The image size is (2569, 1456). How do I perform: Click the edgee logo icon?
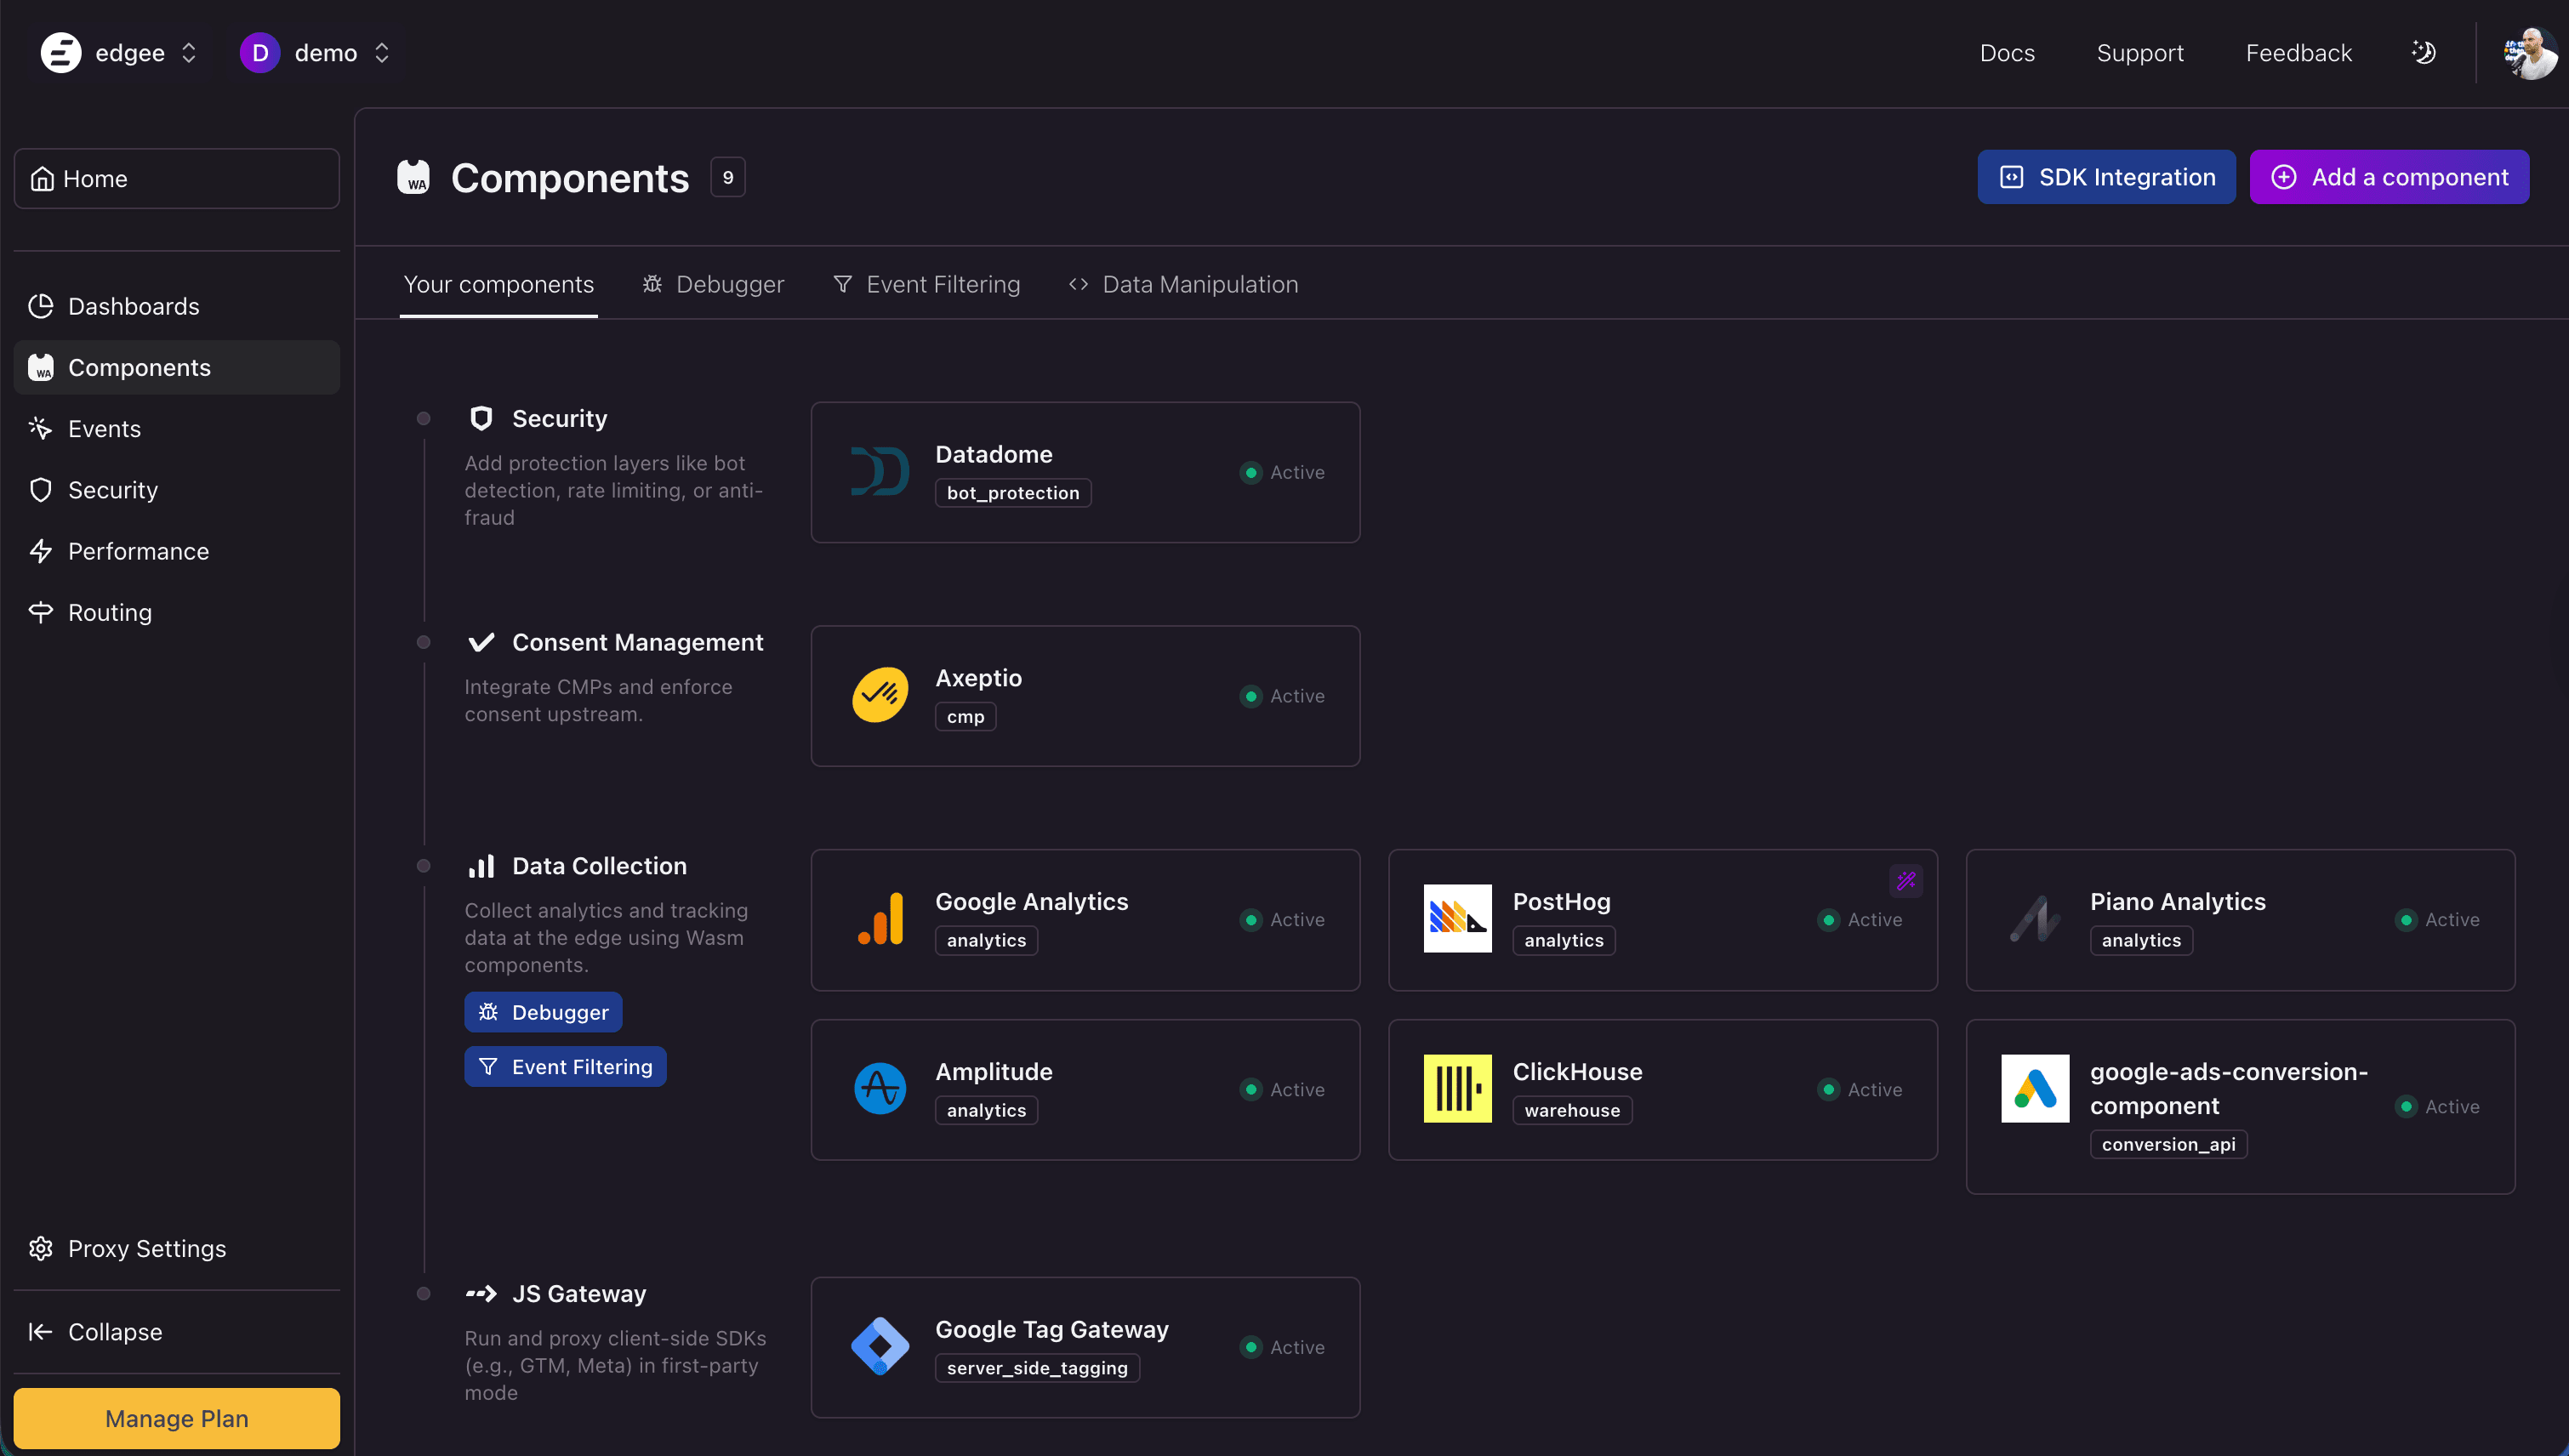[x=60, y=52]
